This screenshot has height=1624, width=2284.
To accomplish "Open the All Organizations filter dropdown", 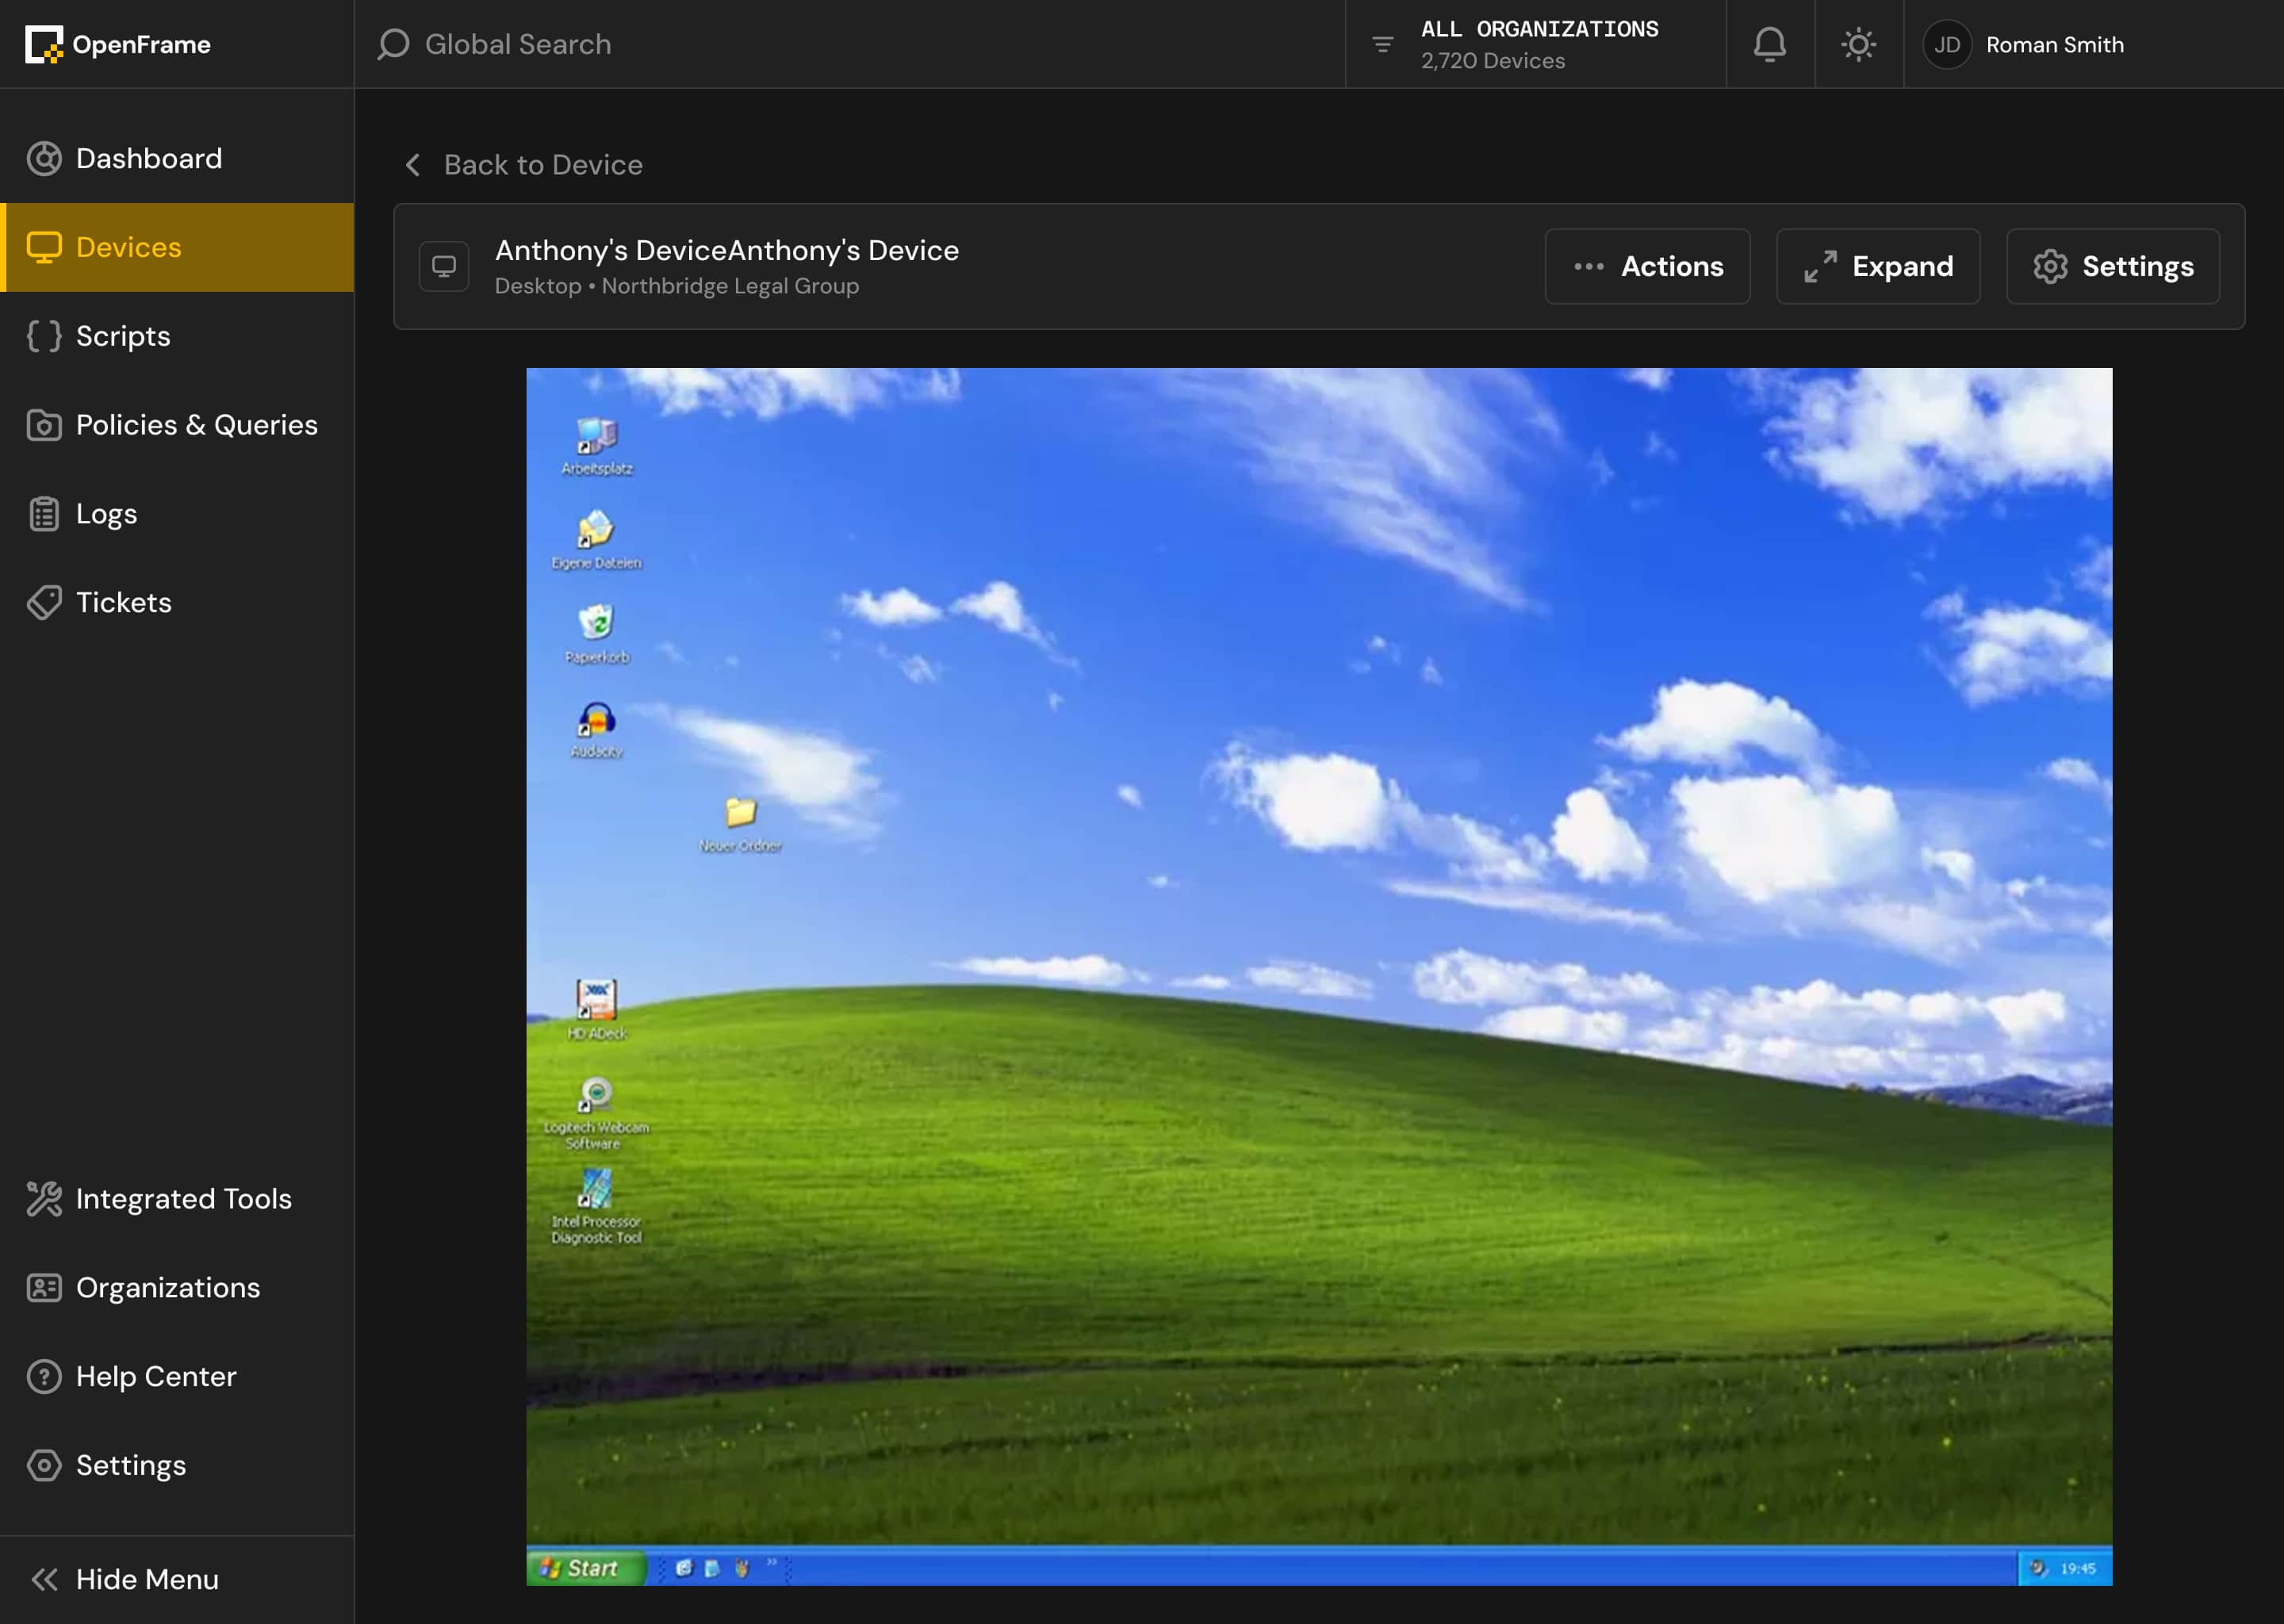I will [x=1535, y=44].
